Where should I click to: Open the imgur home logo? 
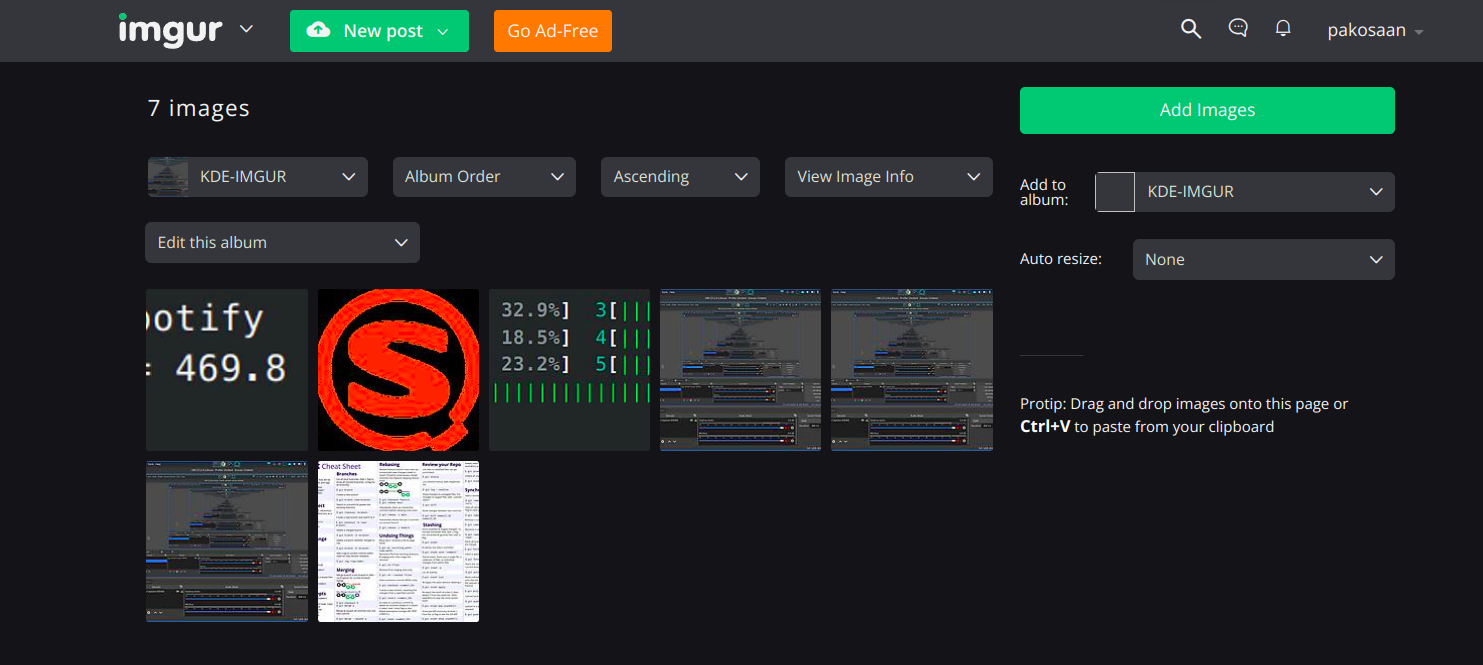tap(170, 30)
